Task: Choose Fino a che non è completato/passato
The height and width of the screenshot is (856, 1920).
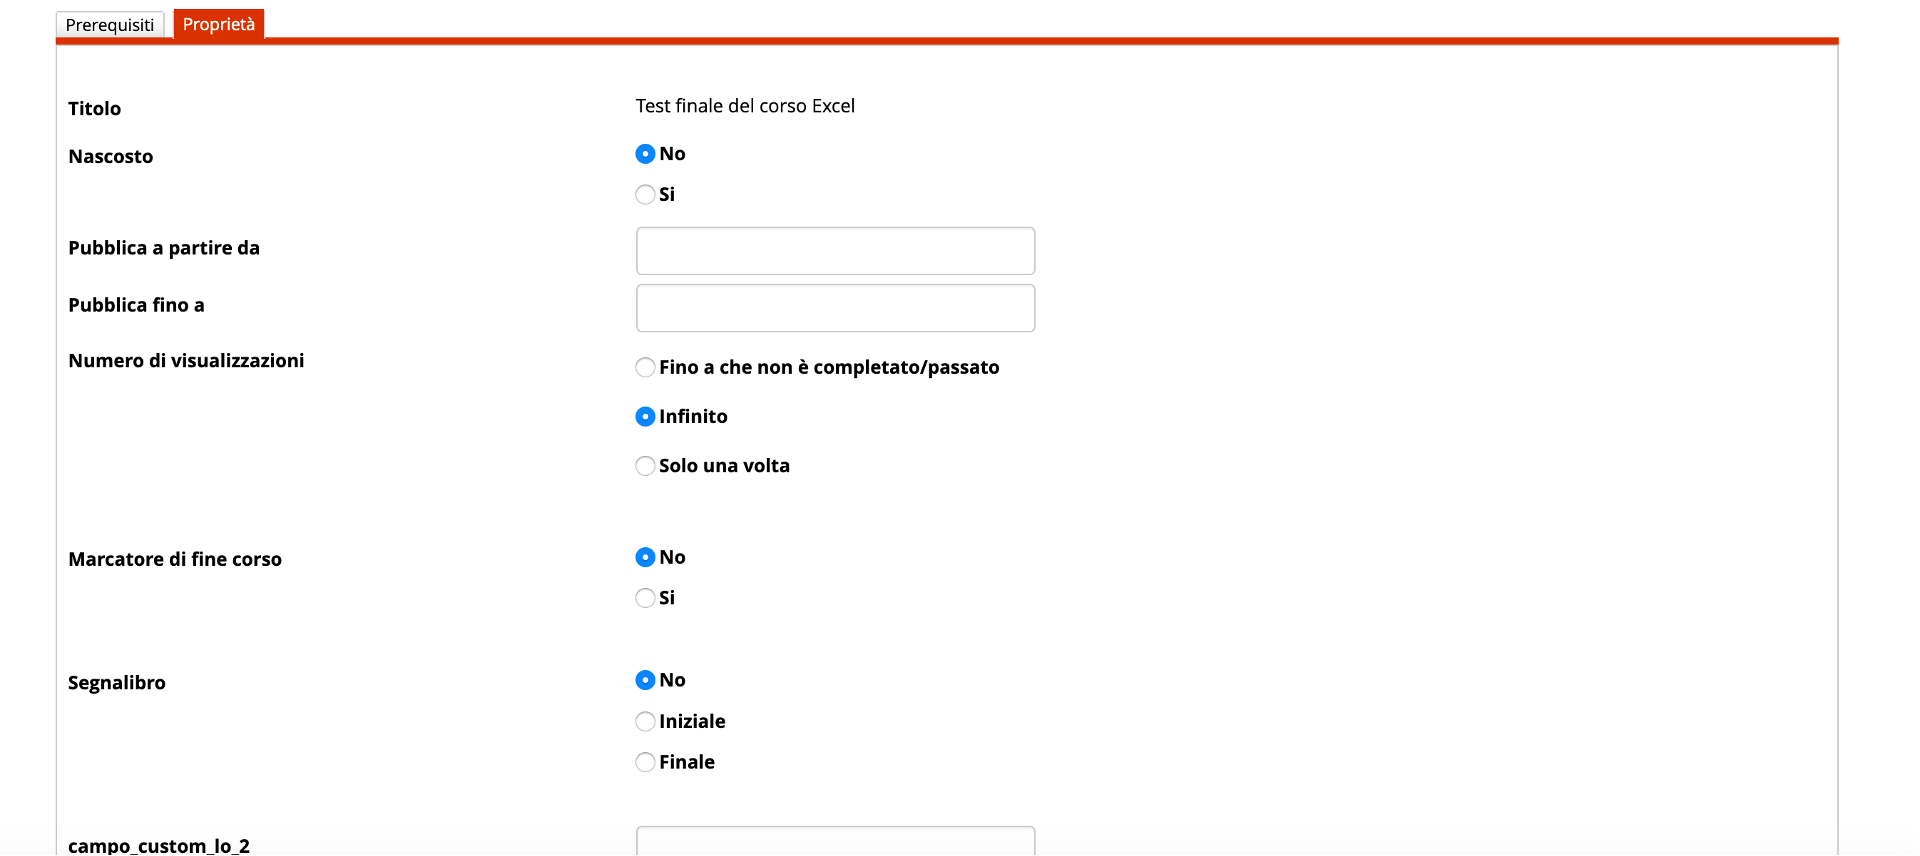Action: click(645, 368)
